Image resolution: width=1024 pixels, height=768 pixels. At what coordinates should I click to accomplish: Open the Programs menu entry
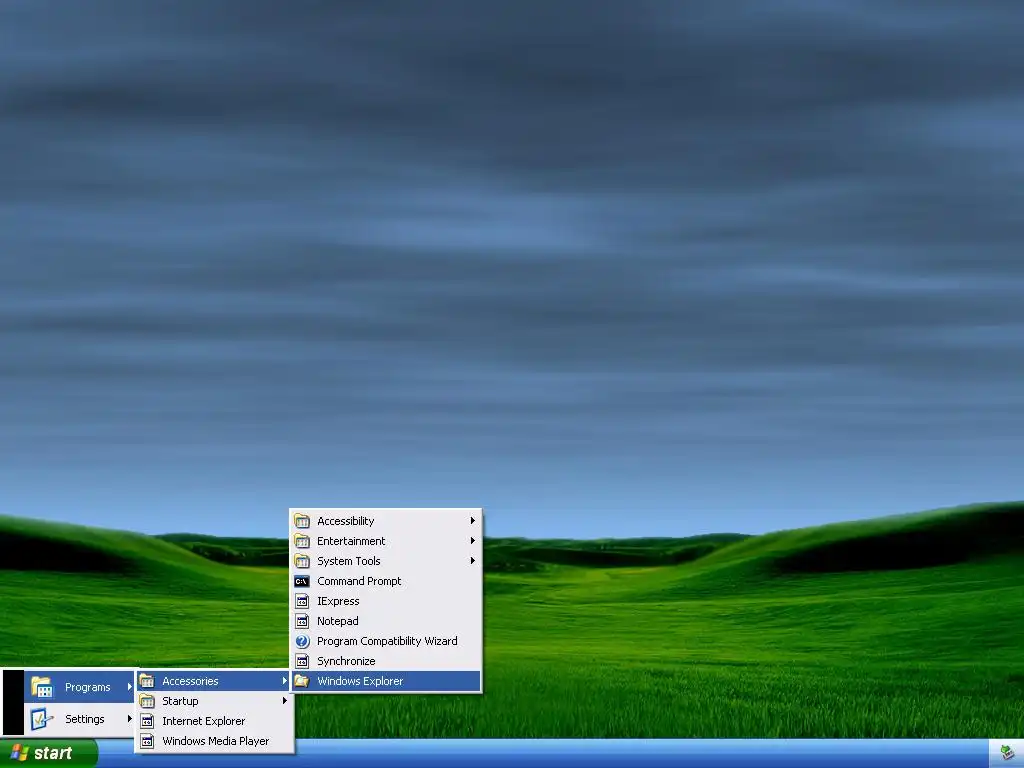tap(79, 687)
